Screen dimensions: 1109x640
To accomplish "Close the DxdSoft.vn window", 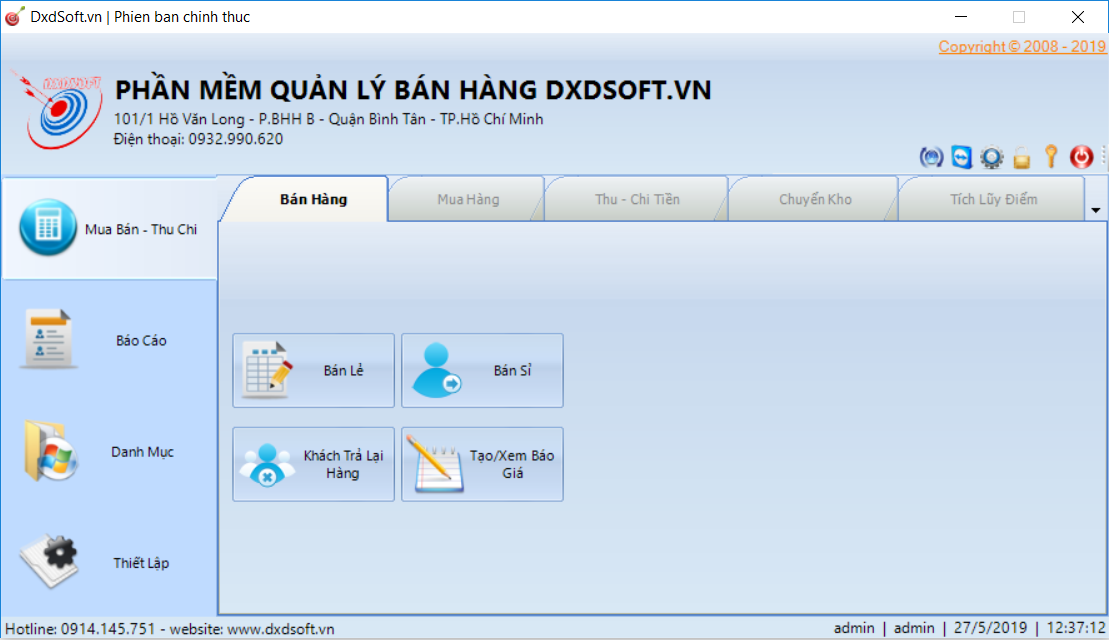I will pyautogui.click(x=1077, y=16).
